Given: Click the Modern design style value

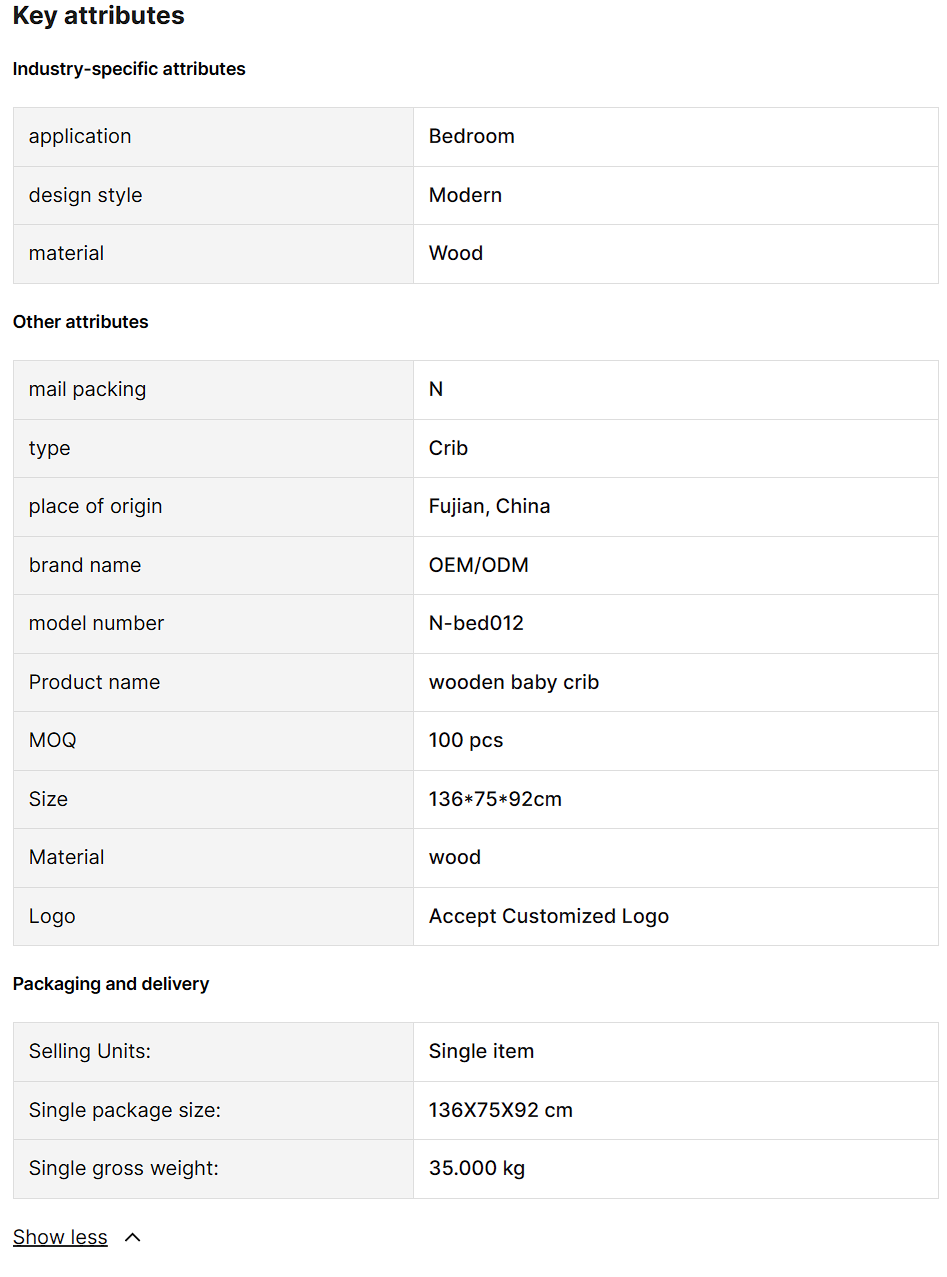Looking at the screenshot, I should [x=465, y=195].
